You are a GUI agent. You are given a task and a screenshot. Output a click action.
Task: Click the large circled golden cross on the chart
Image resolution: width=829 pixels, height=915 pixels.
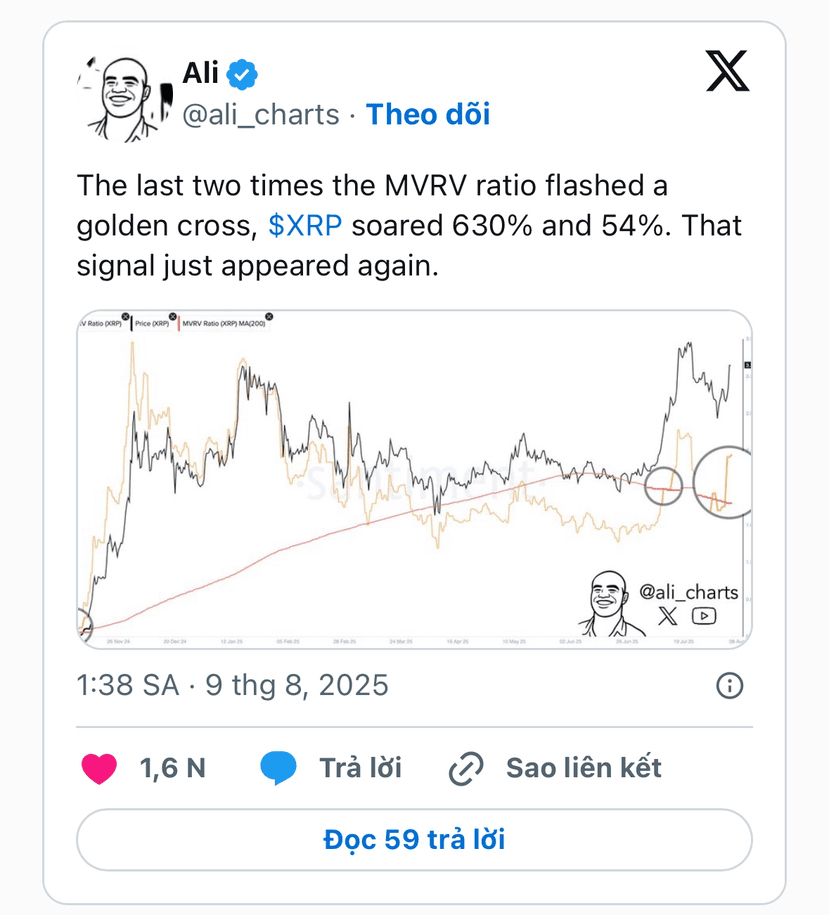722,482
